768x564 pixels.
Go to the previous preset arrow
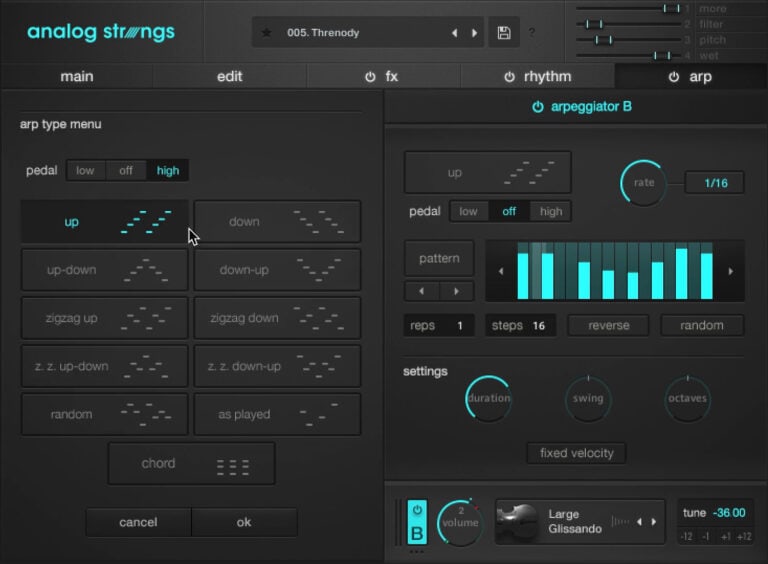coord(455,33)
